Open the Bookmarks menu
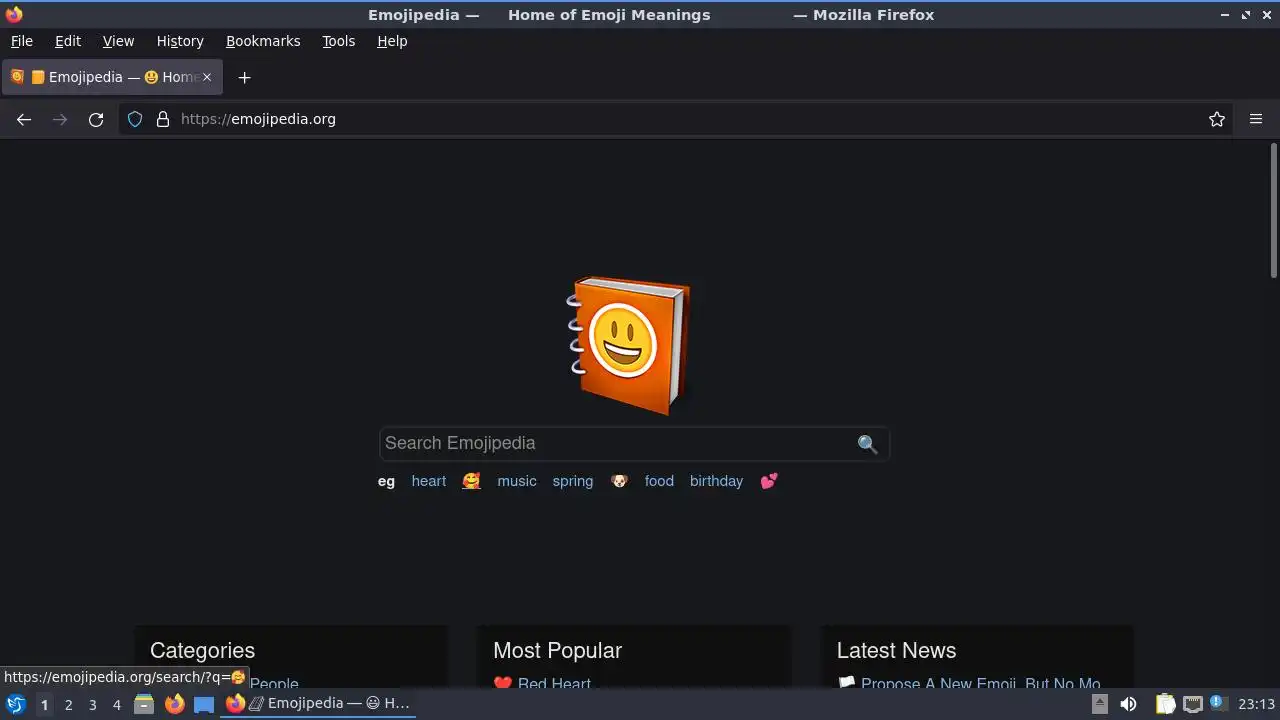 (x=263, y=41)
